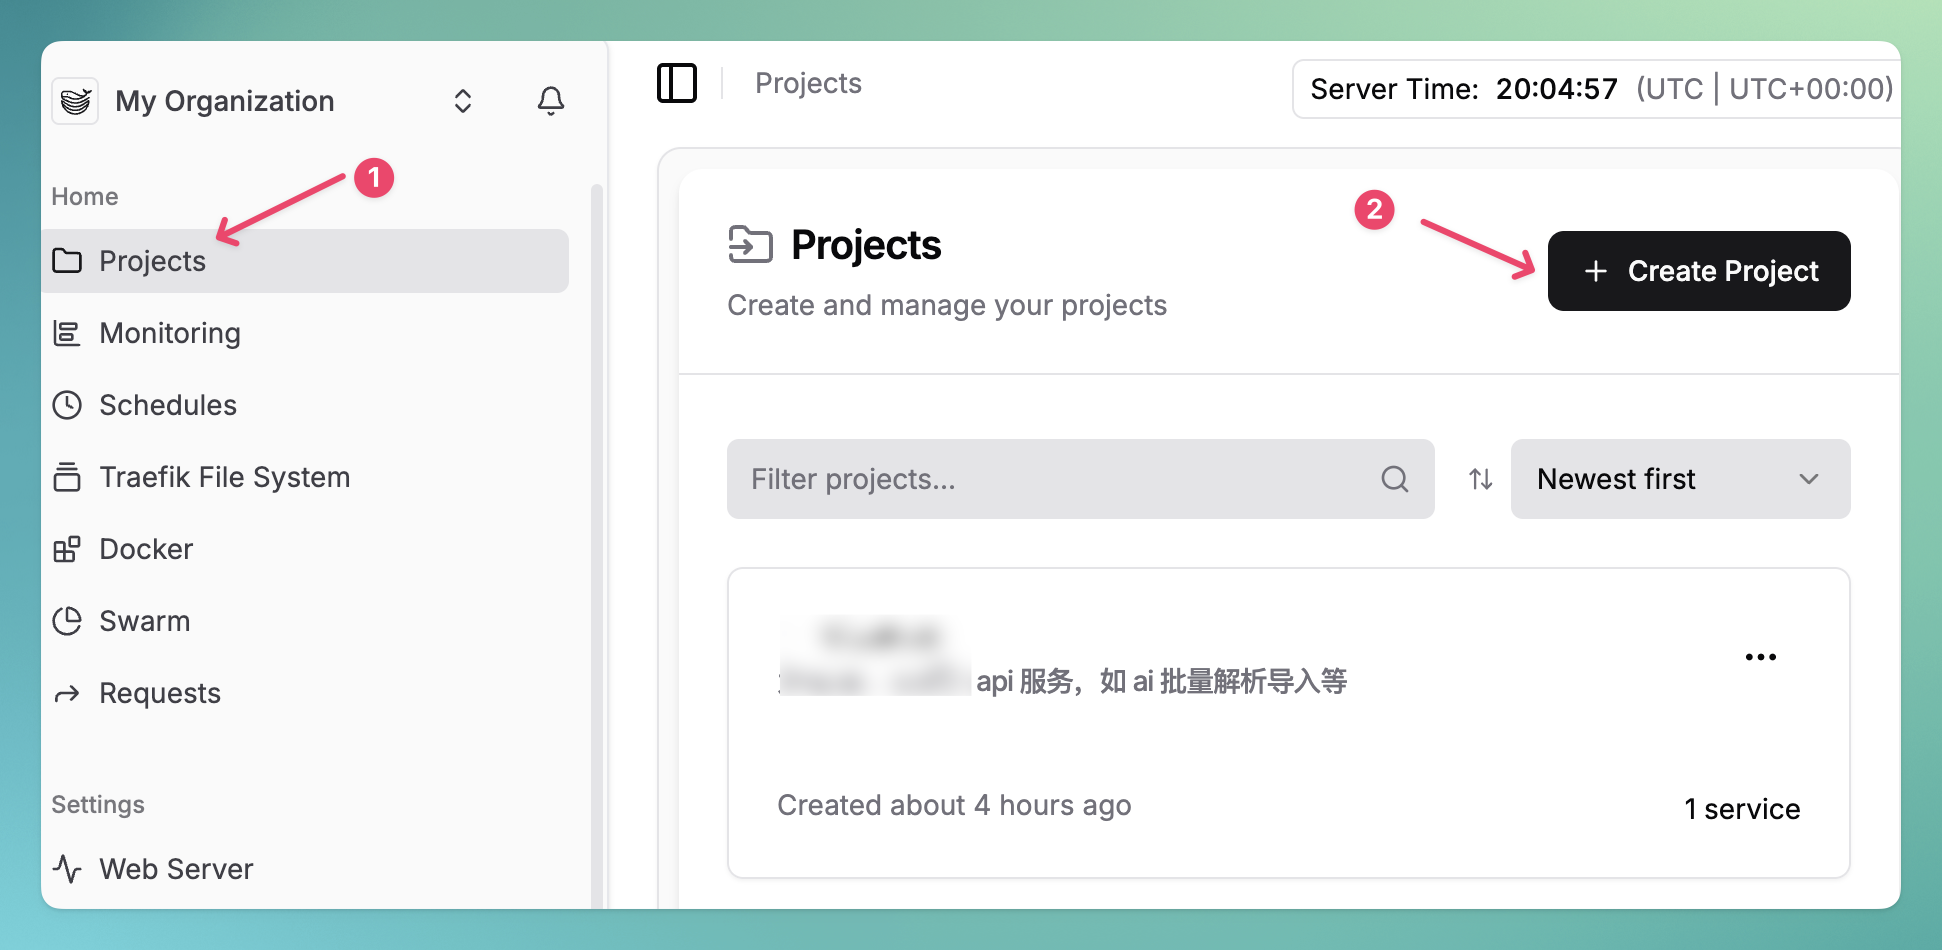Click the organization logo icon
Image resolution: width=1942 pixels, height=950 pixels.
pos(75,101)
